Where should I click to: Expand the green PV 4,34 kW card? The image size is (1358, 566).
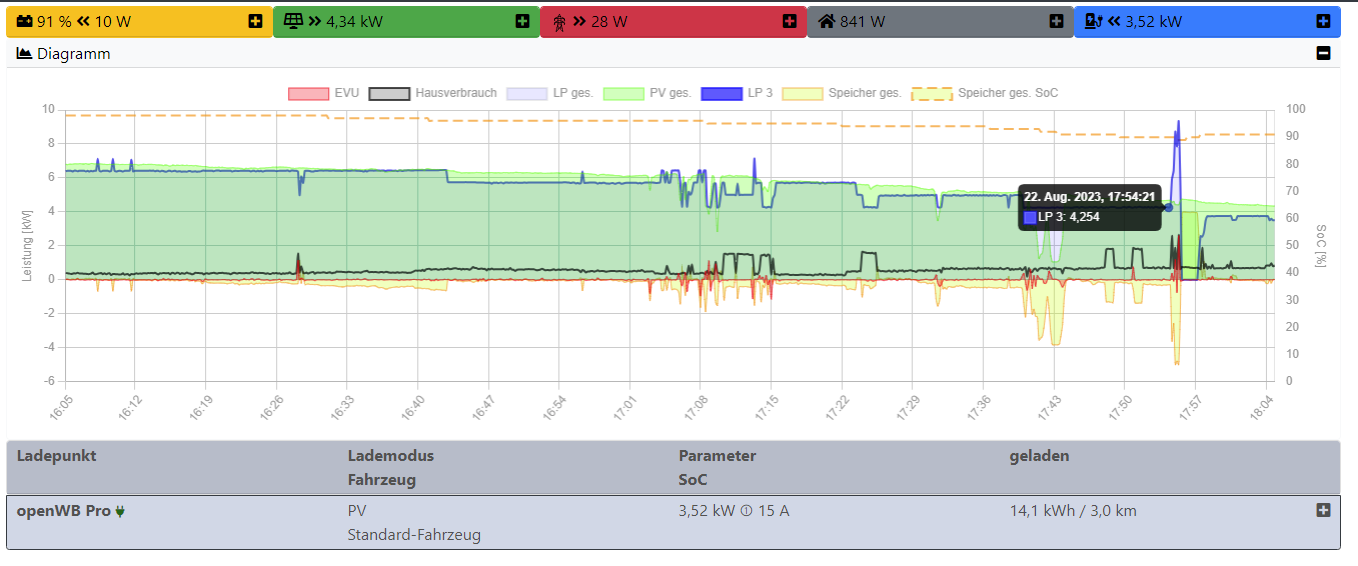point(522,21)
